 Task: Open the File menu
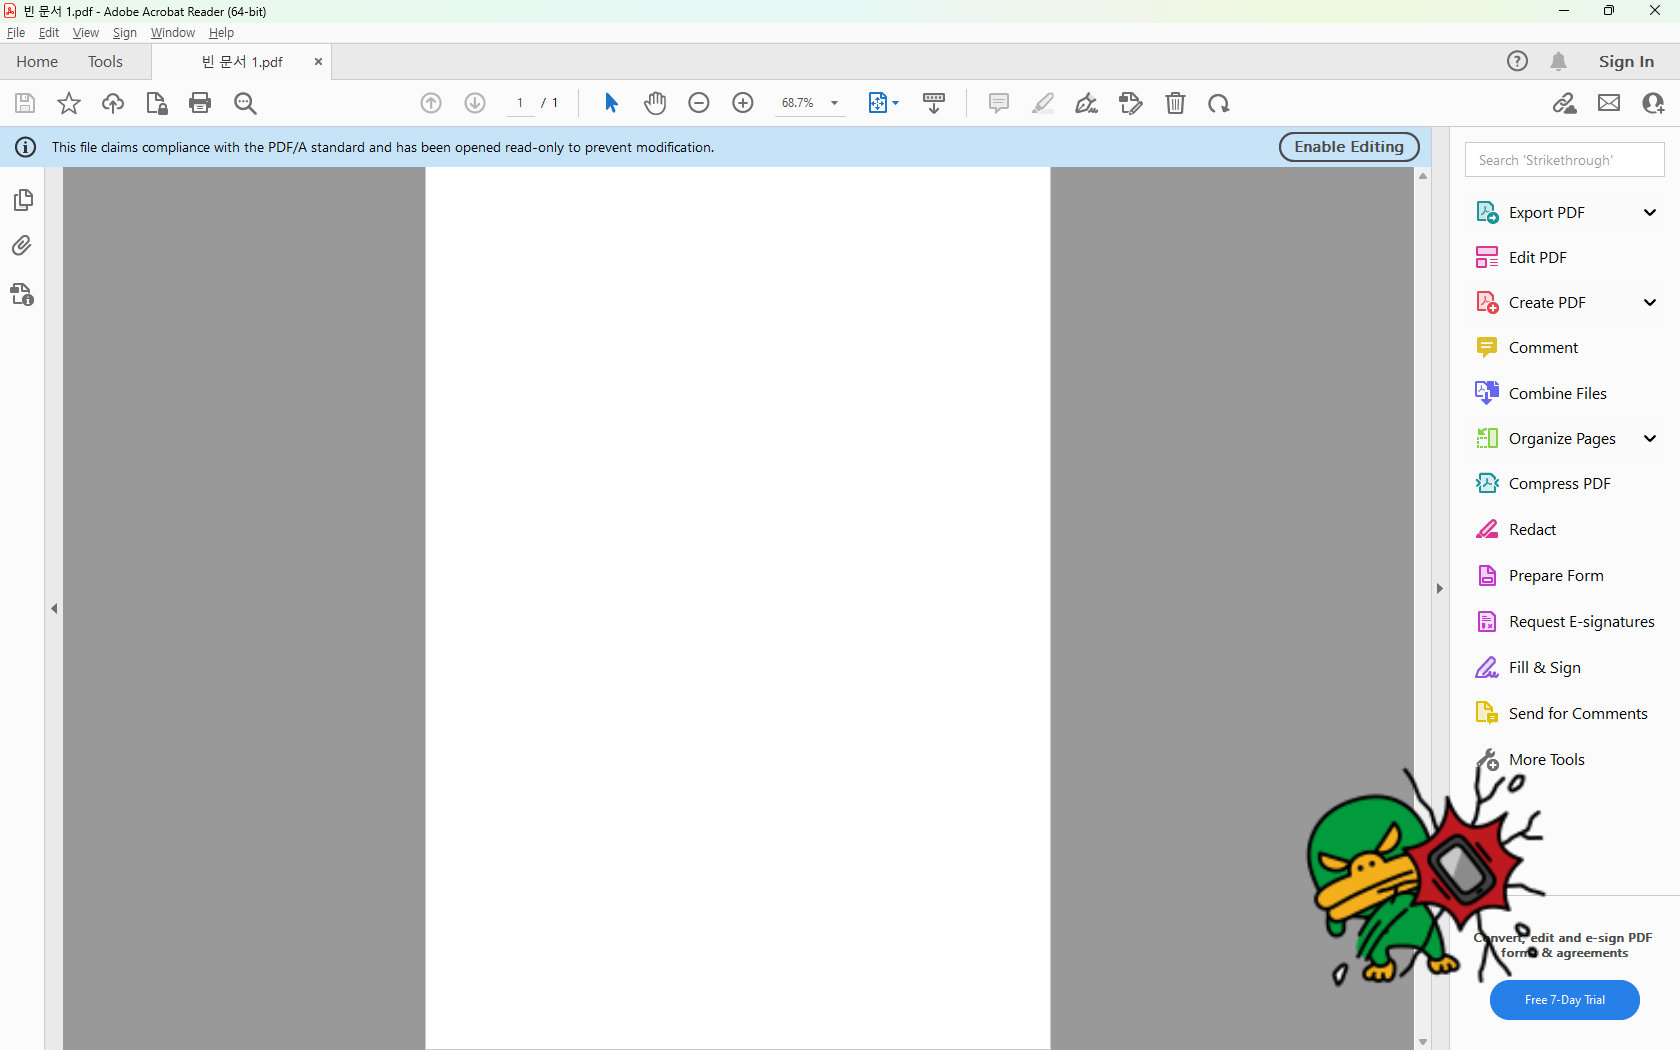pos(16,33)
